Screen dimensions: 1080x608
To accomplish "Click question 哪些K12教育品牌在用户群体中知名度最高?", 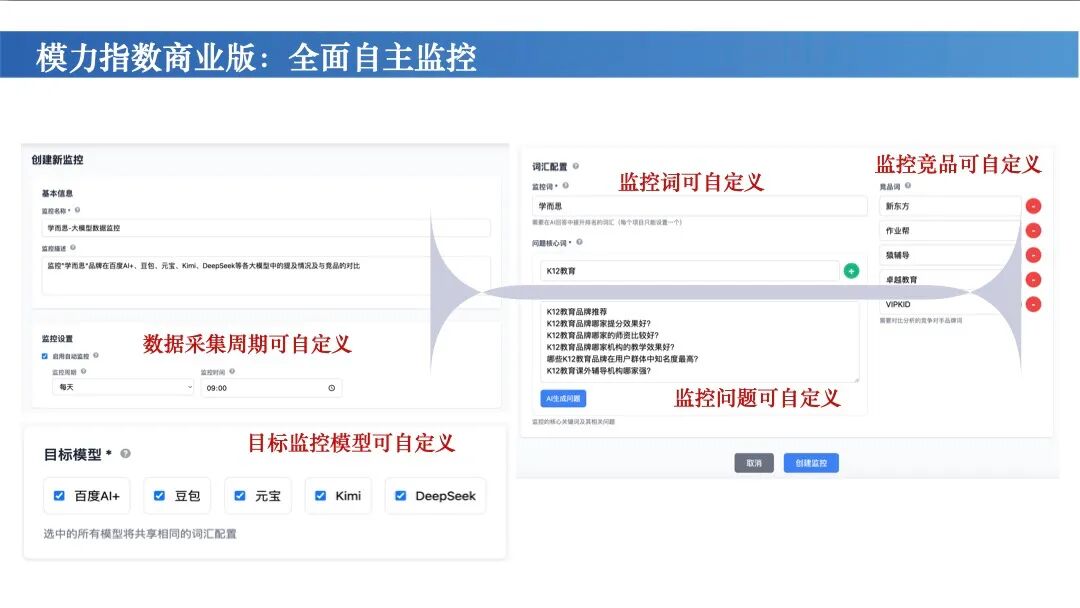I will coord(623,359).
